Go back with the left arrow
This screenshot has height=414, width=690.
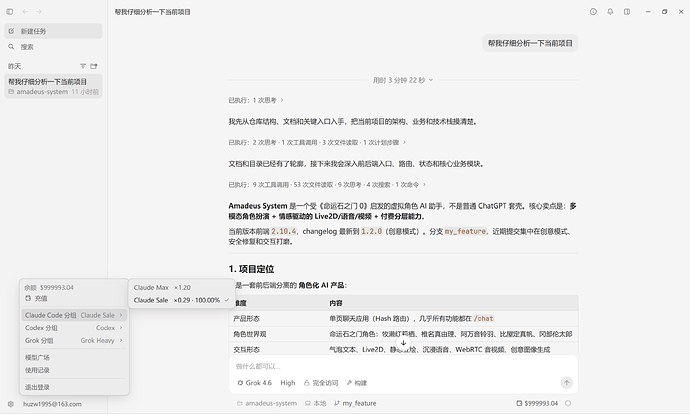click(25, 12)
